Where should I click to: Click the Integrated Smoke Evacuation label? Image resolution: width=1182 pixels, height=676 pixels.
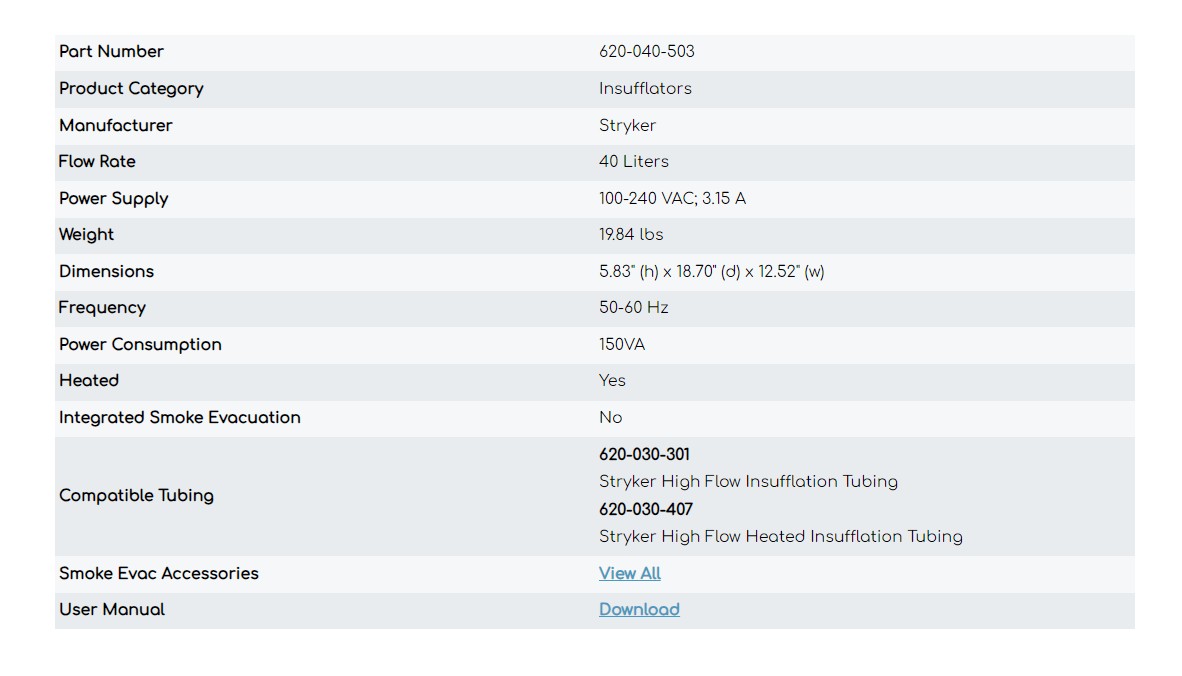(x=180, y=418)
